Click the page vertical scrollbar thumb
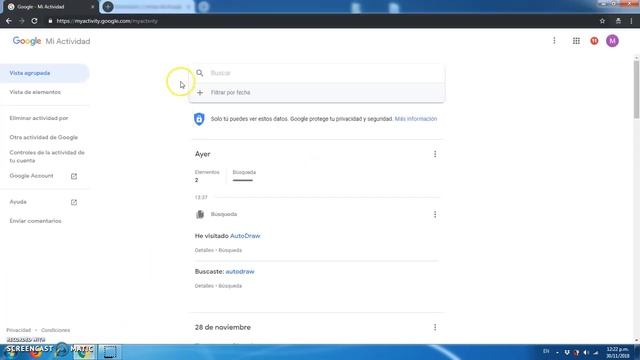 point(636,90)
